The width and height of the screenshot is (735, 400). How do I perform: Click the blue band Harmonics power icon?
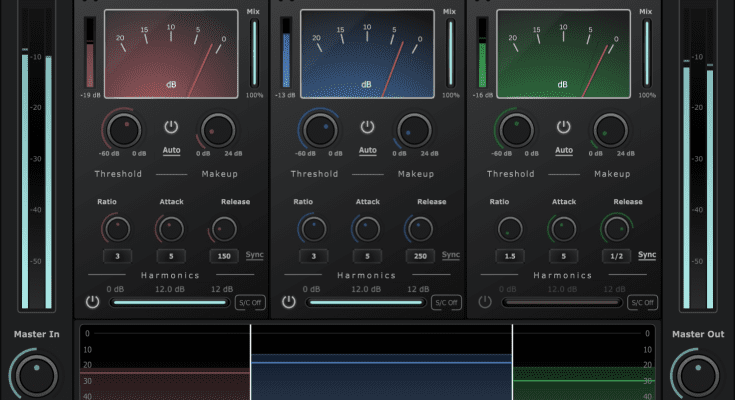click(x=289, y=301)
